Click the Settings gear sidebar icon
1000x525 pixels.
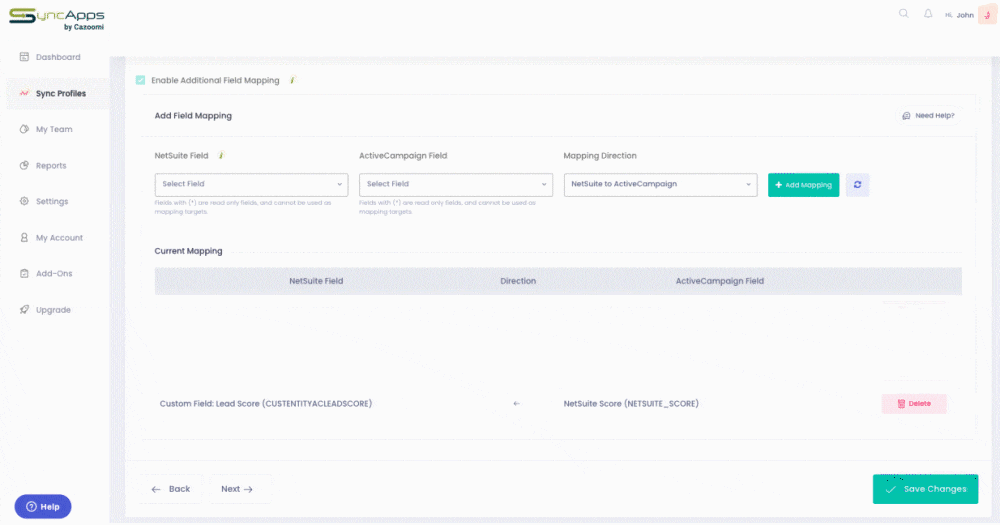click(x=24, y=201)
